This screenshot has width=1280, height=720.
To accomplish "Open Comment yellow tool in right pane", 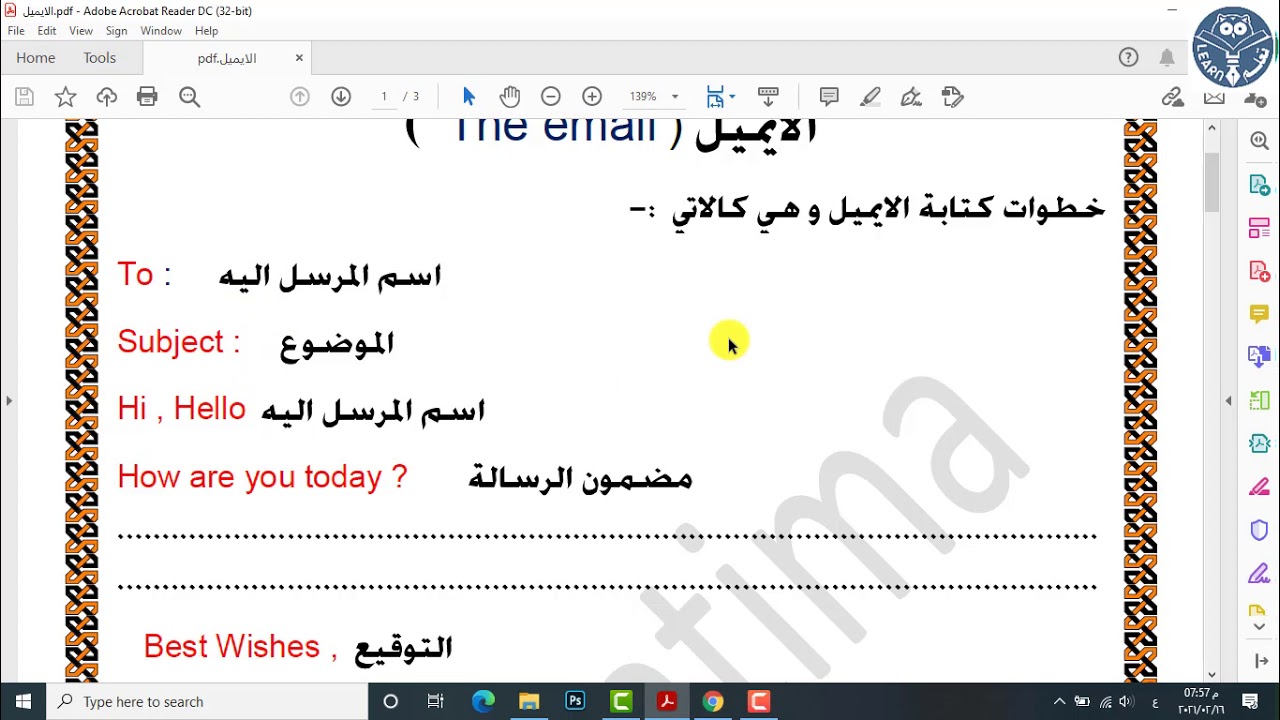I will 1259,314.
